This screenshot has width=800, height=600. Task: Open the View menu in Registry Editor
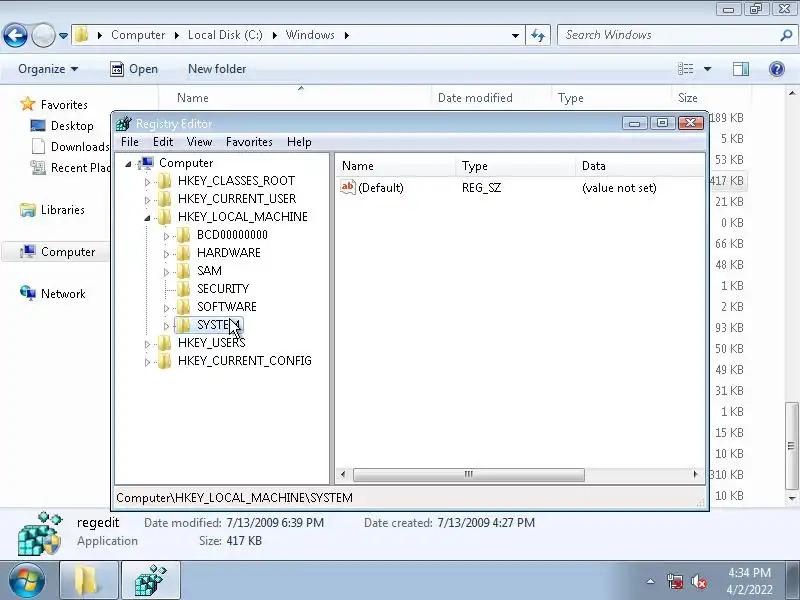pos(199,142)
